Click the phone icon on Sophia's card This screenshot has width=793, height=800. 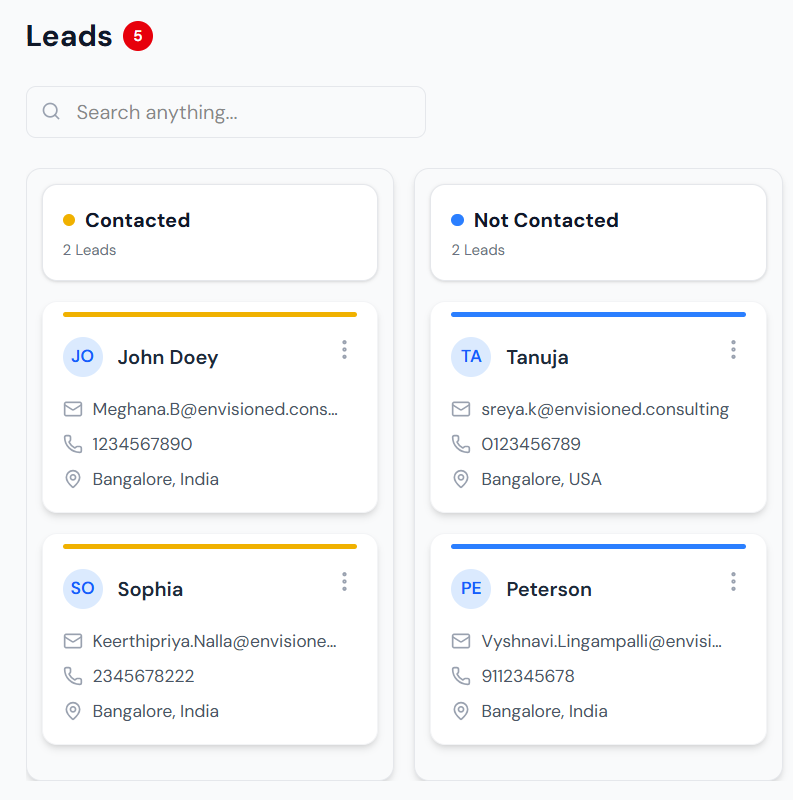(73, 676)
